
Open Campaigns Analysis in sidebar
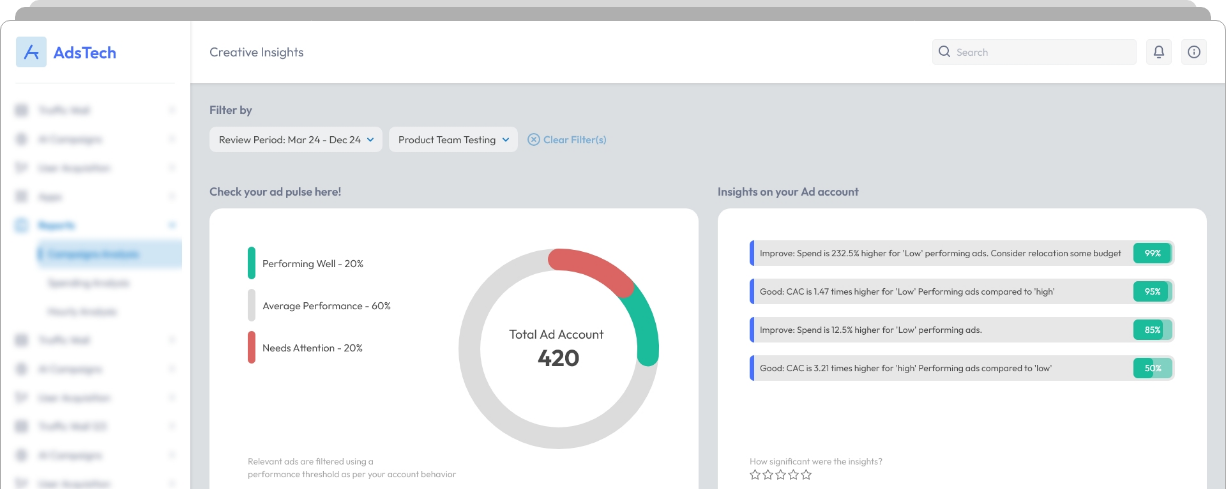tap(94, 255)
